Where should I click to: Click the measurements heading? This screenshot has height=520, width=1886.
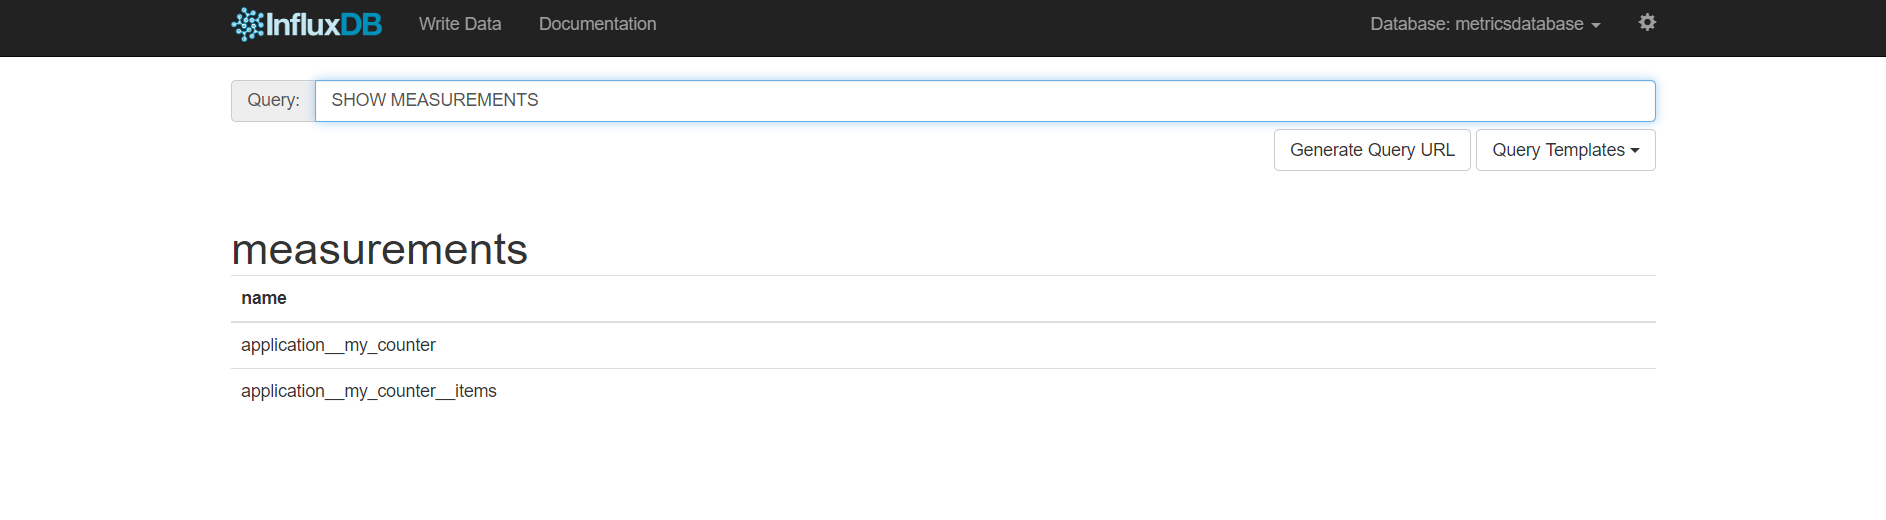379,249
